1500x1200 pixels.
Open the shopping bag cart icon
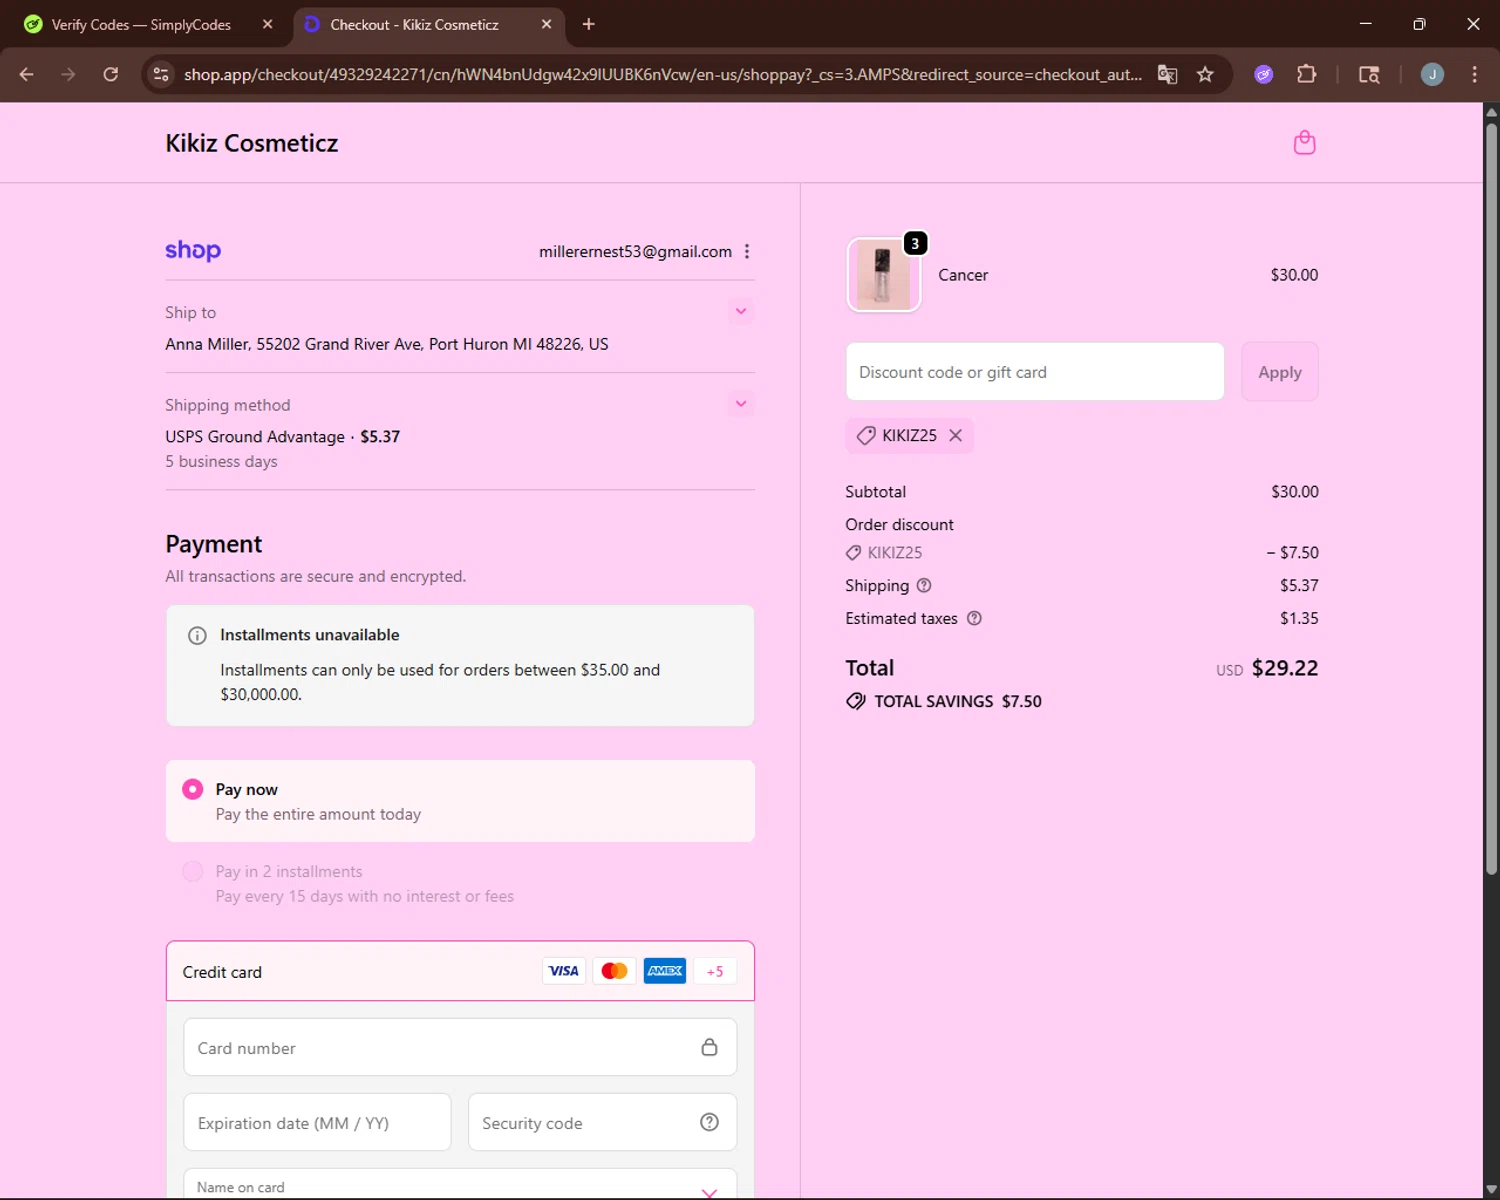[1304, 143]
